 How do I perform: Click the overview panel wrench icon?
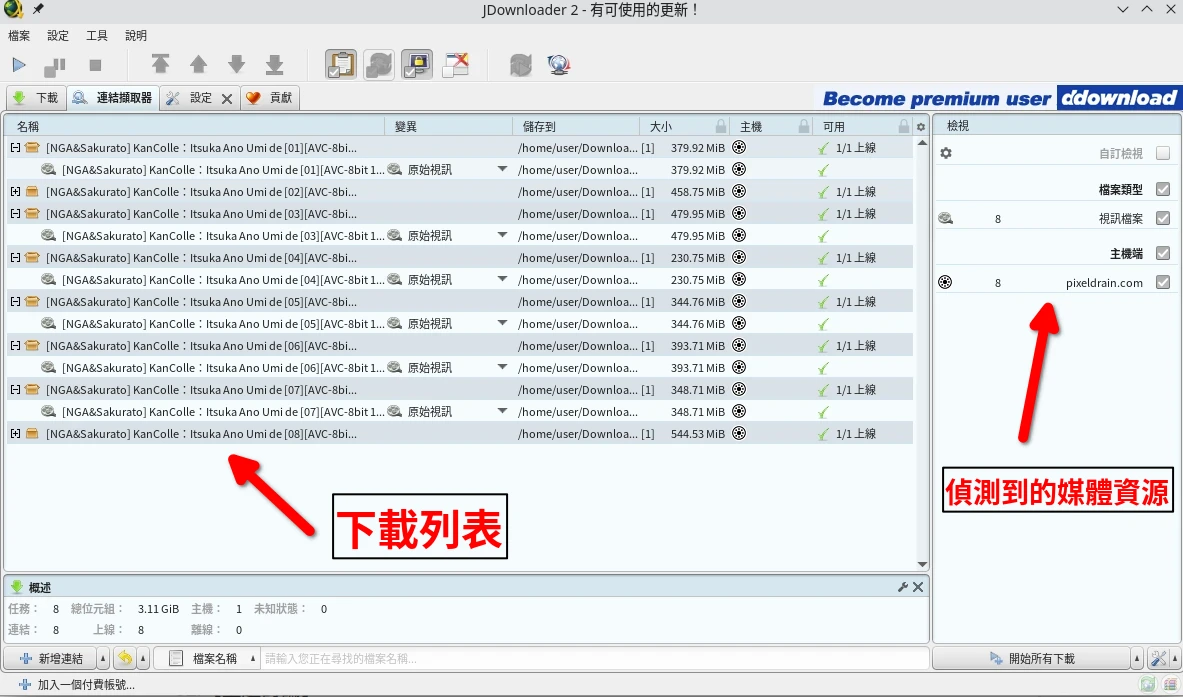click(x=903, y=587)
